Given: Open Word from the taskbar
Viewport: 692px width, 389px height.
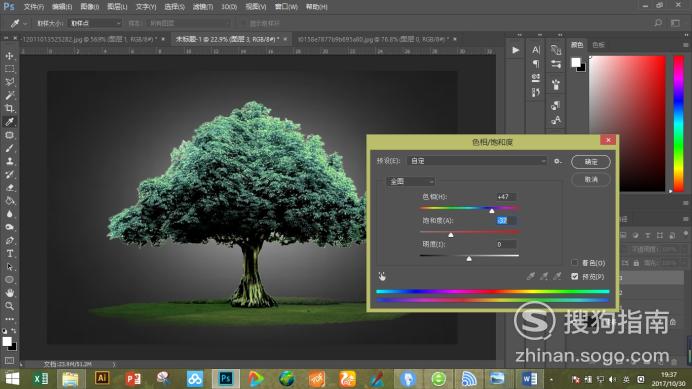Looking at the screenshot, I should point(530,378).
